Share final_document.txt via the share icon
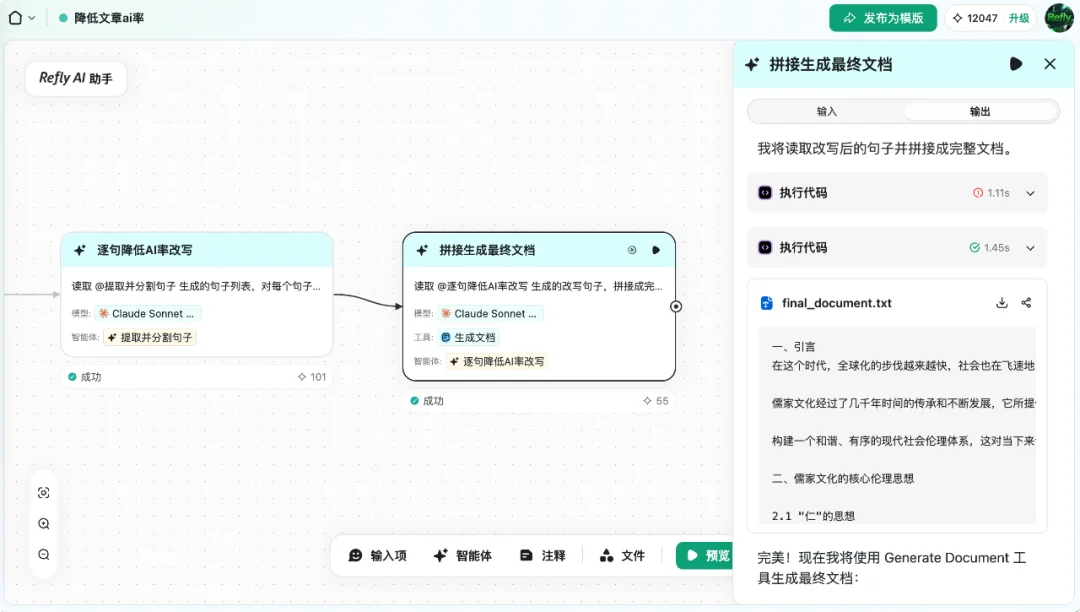This screenshot has width=1080, height=612. (1027, 302)
